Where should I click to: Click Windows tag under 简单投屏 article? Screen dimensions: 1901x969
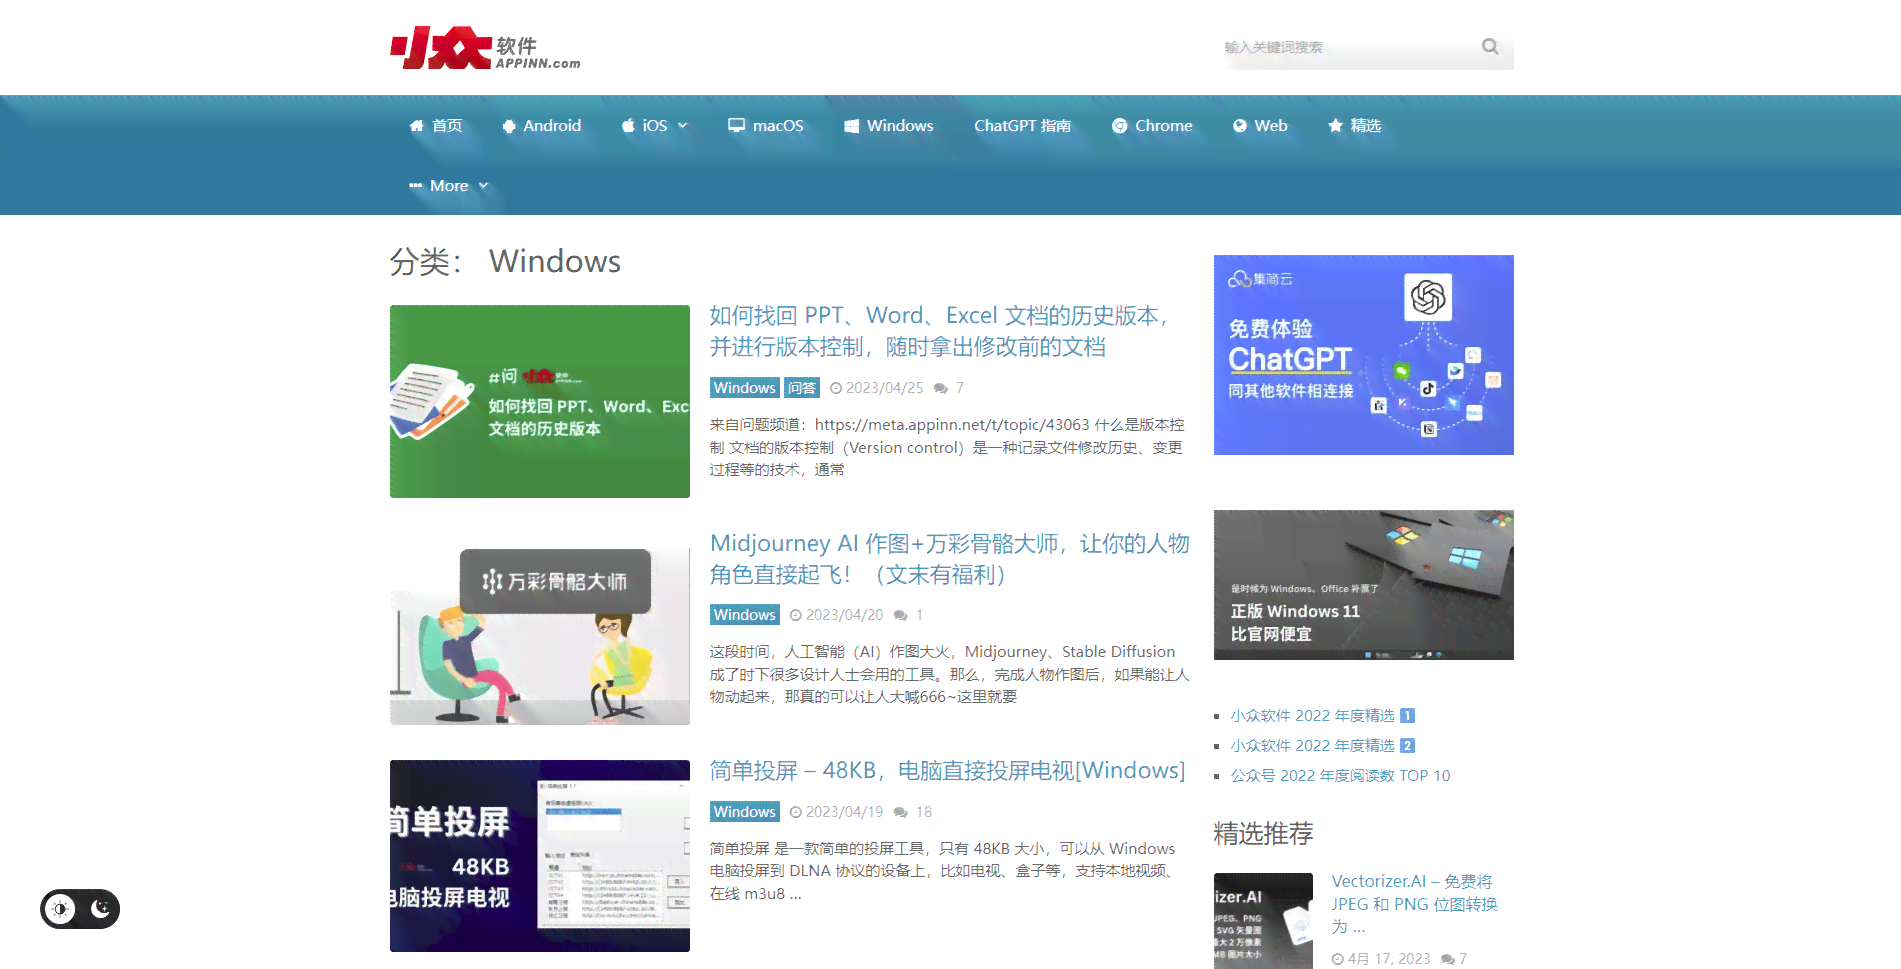pos(744,812)
